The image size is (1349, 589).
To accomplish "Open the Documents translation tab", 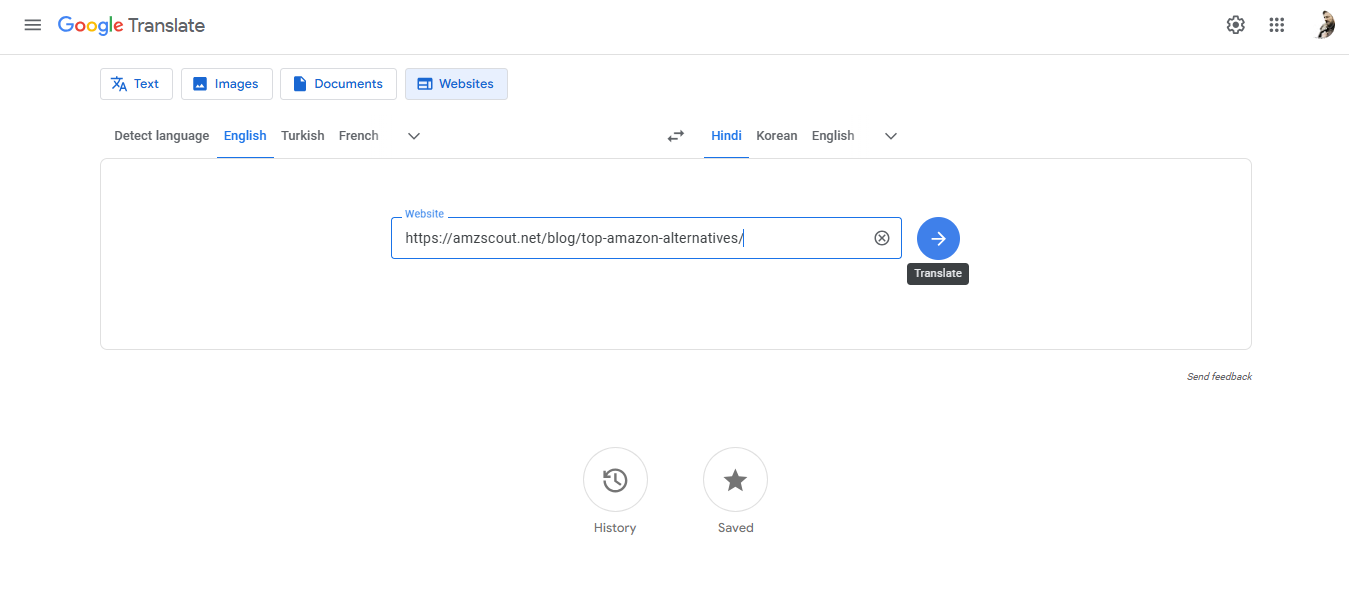I will click(x=338, y=84).
